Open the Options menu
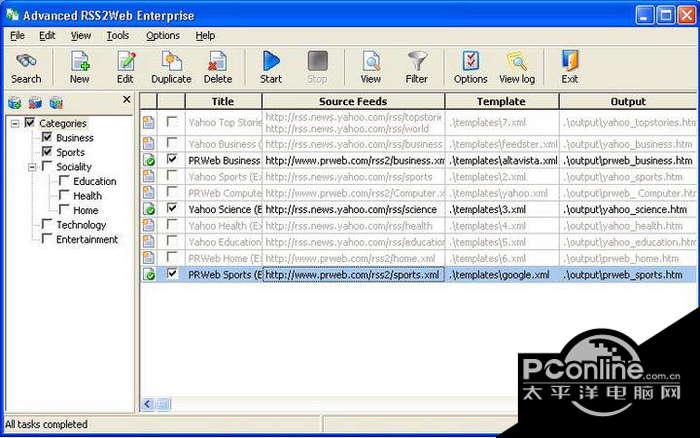The width and height of the screenshot is (700, 438). tap(163, 35)
